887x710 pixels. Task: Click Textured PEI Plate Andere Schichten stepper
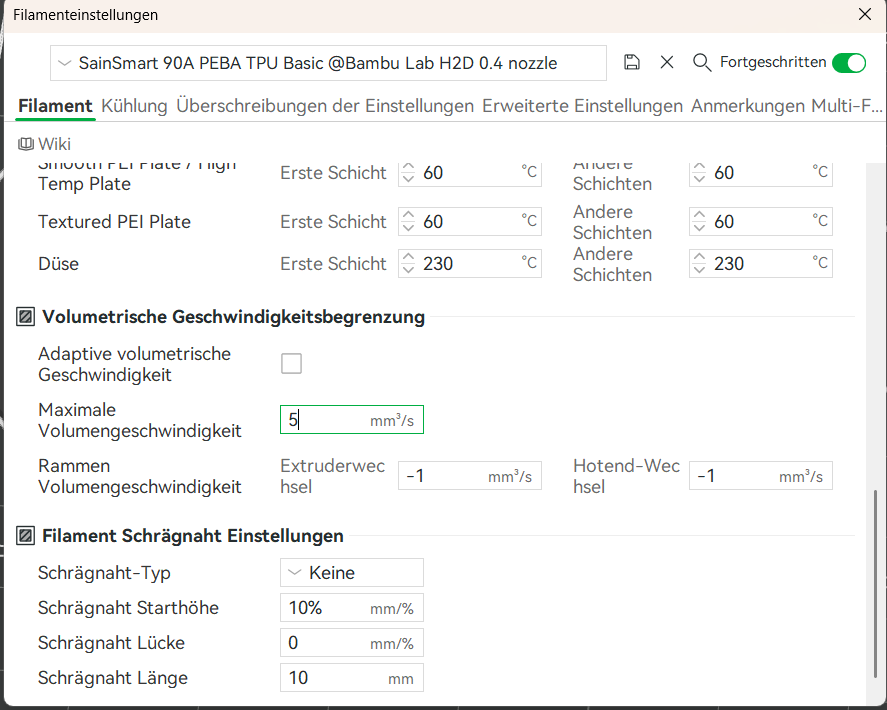point(699,222)
